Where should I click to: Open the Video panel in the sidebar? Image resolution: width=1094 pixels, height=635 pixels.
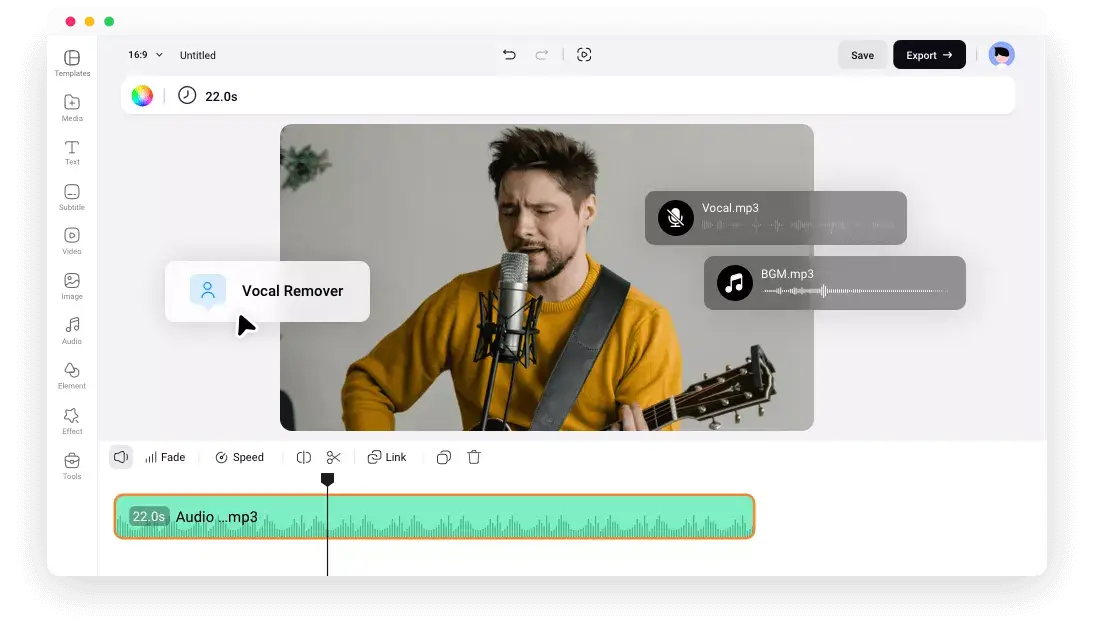72,241
